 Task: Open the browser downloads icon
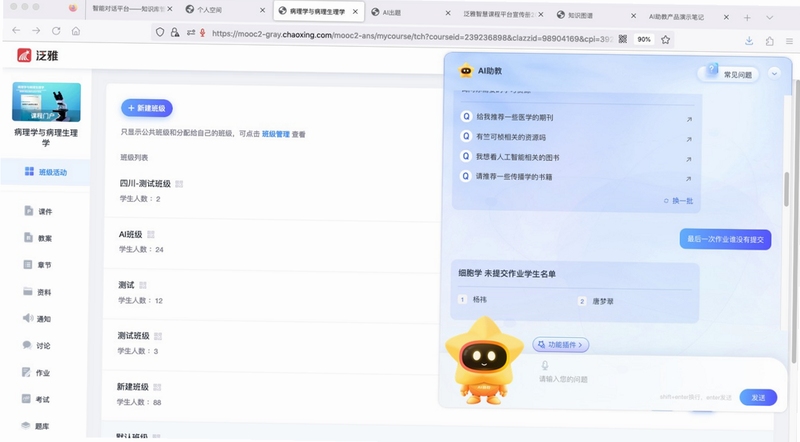pos(749,41)
